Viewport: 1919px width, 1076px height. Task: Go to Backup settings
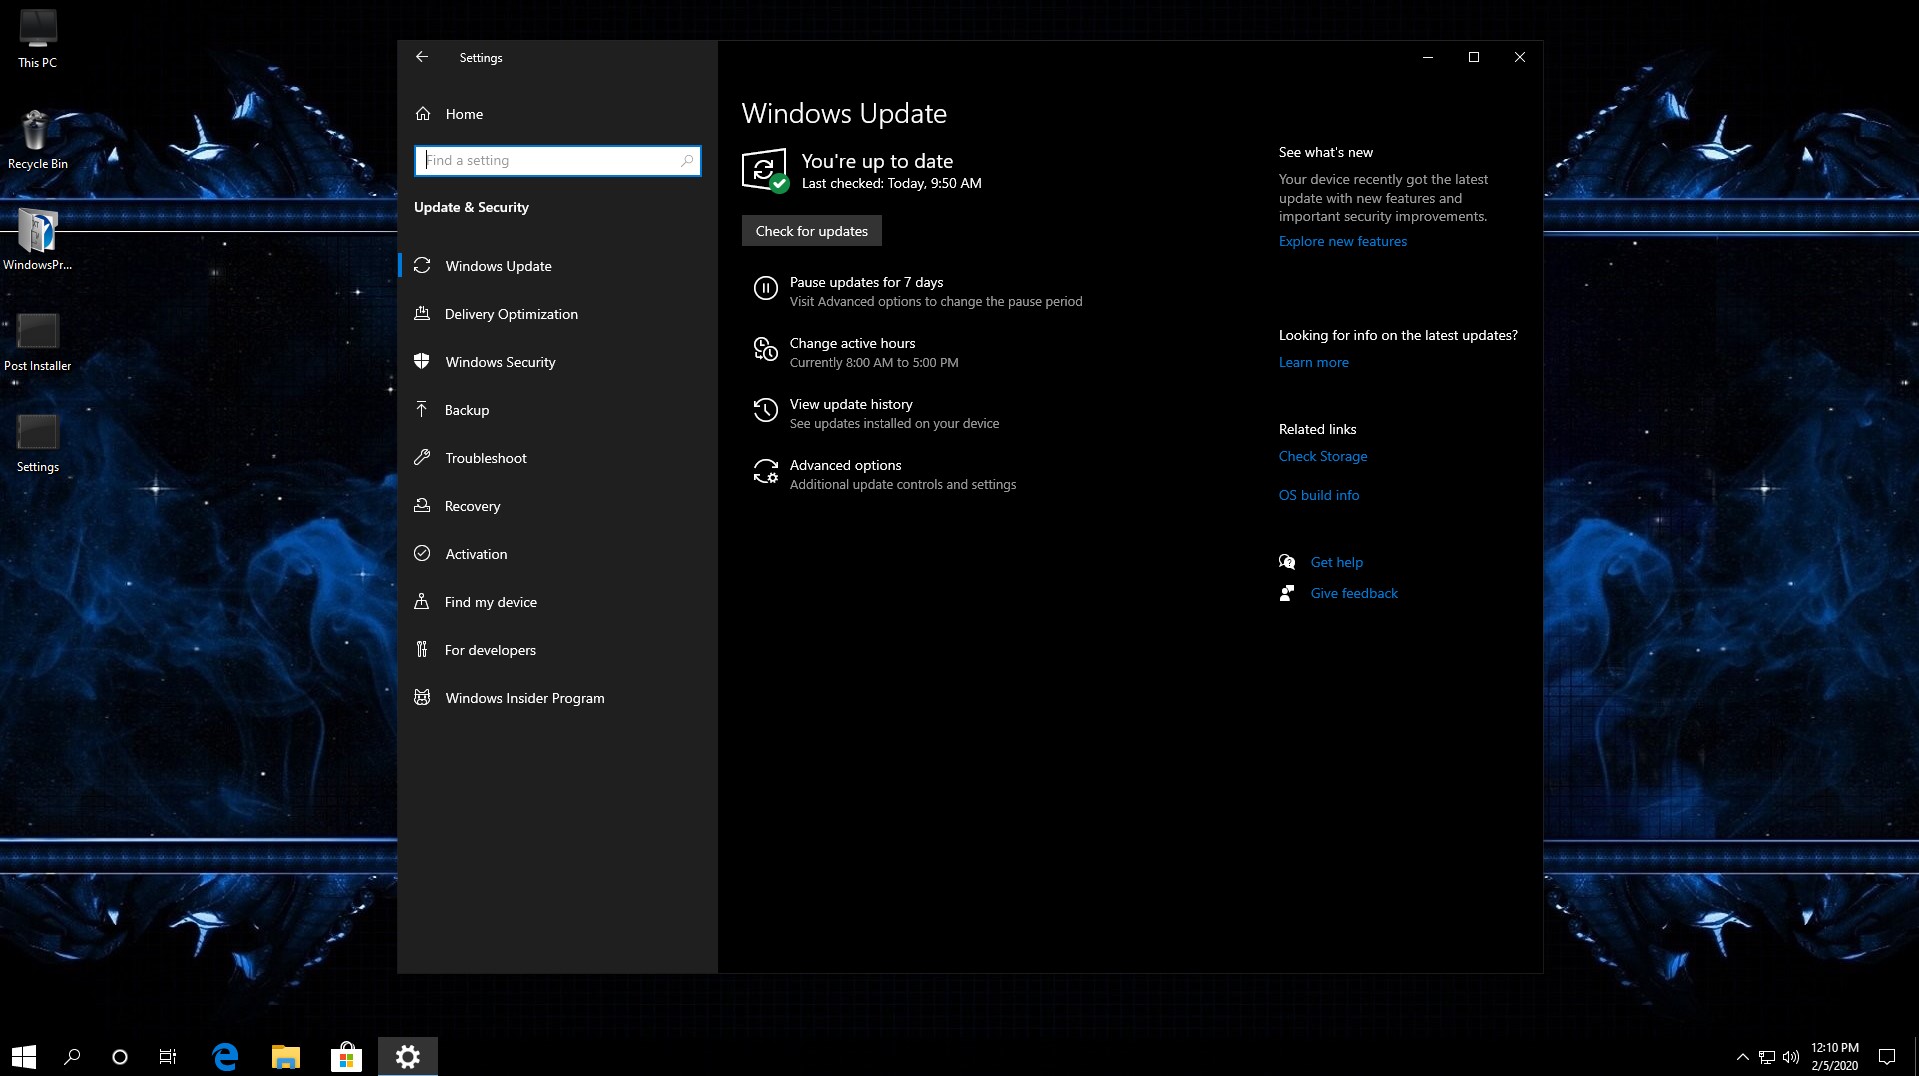[x=557, y=410]
